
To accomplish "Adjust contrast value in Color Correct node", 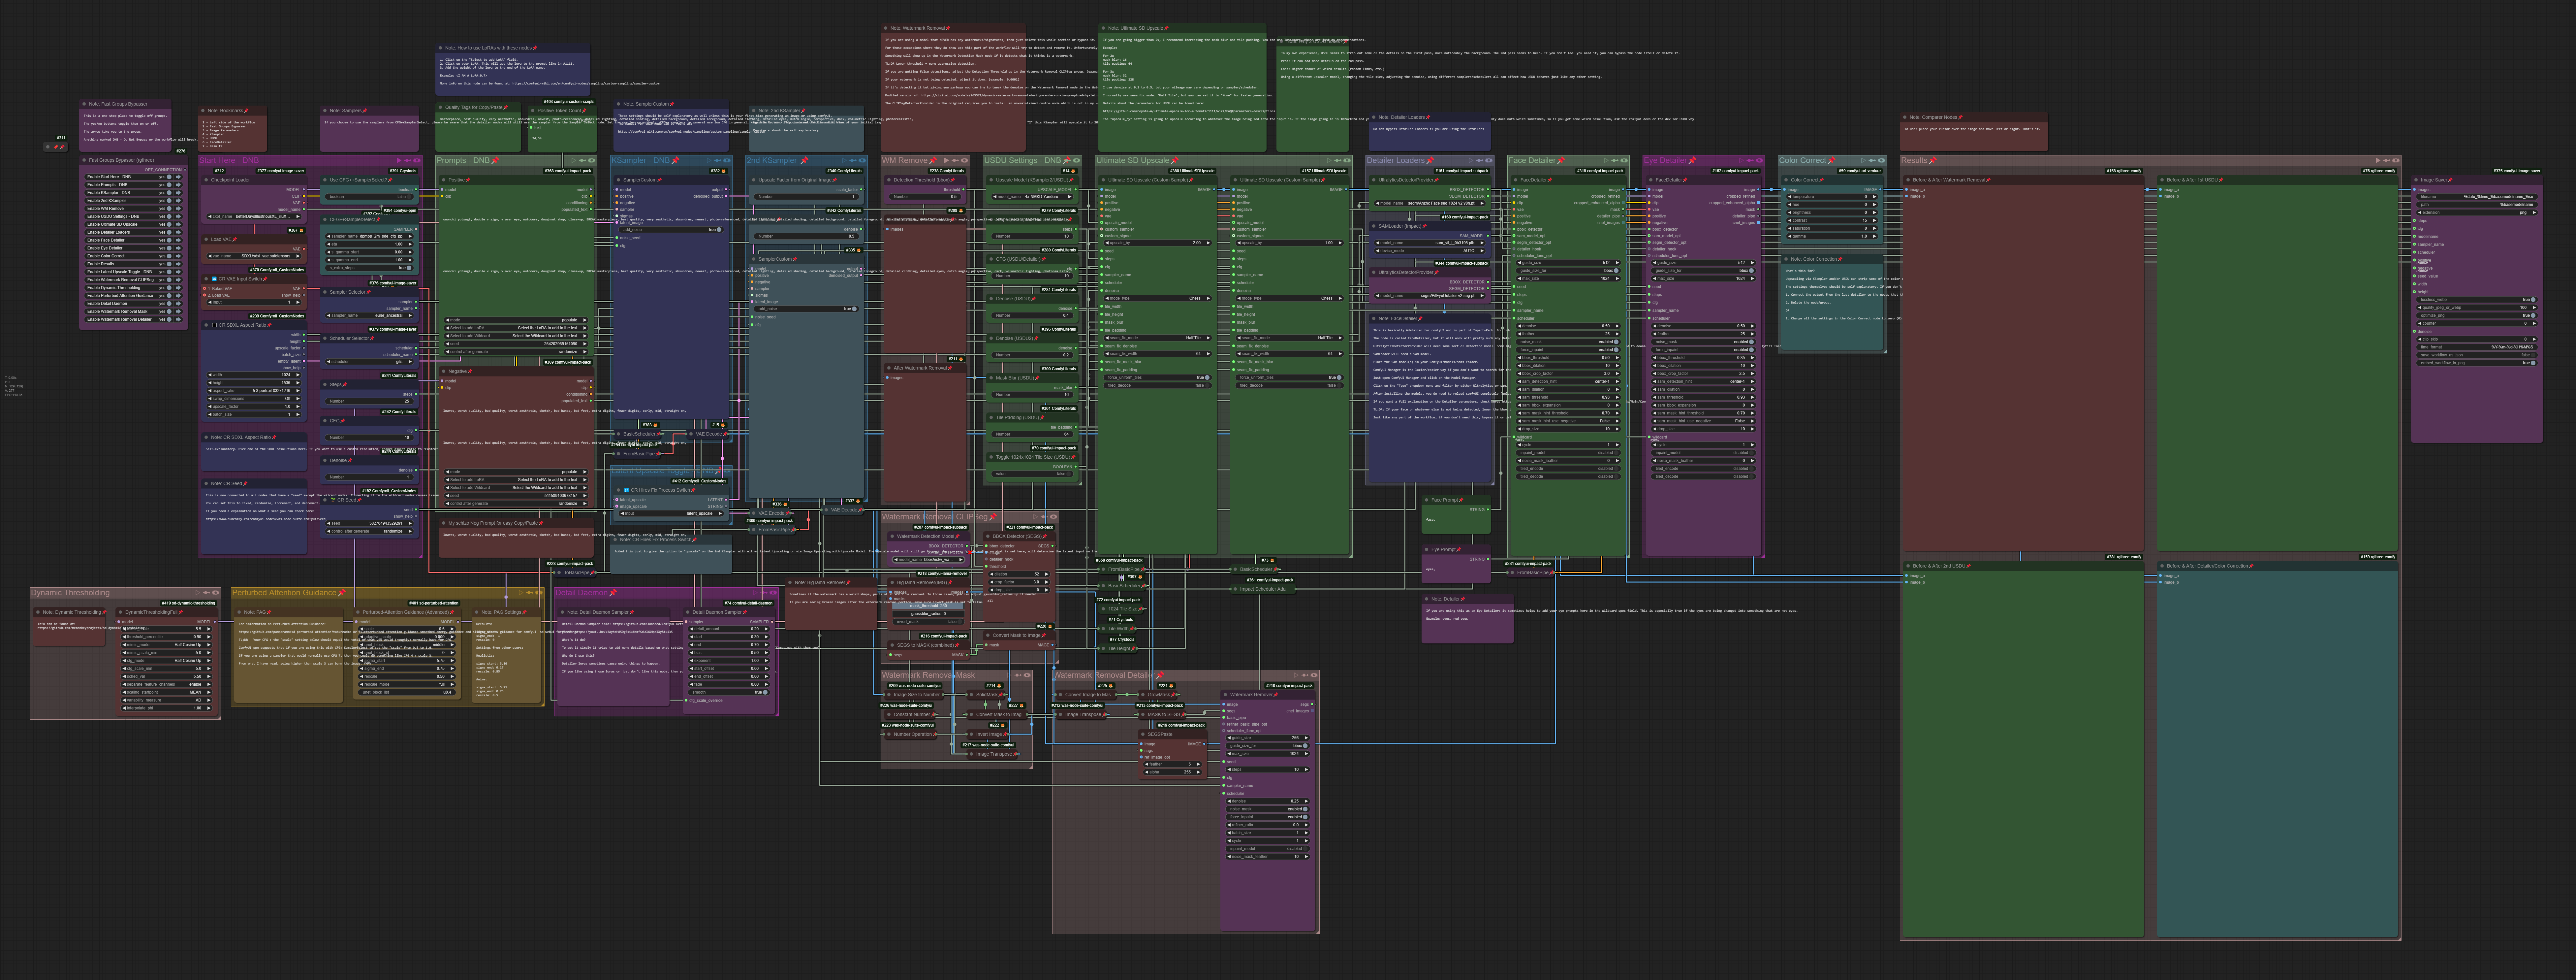I will click(x=1832, y=220).
